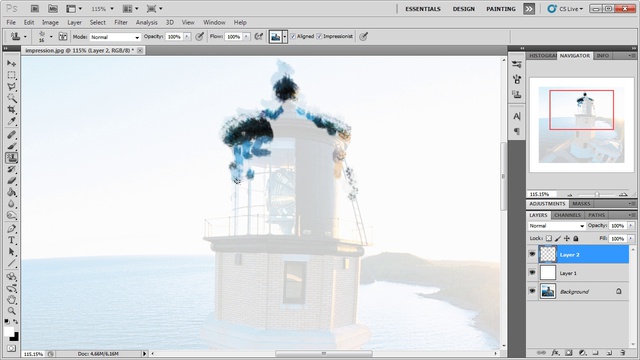Create a new layer with bottom icon
The height and width of the screenshot is (360, 640).
tap(609, 352)
